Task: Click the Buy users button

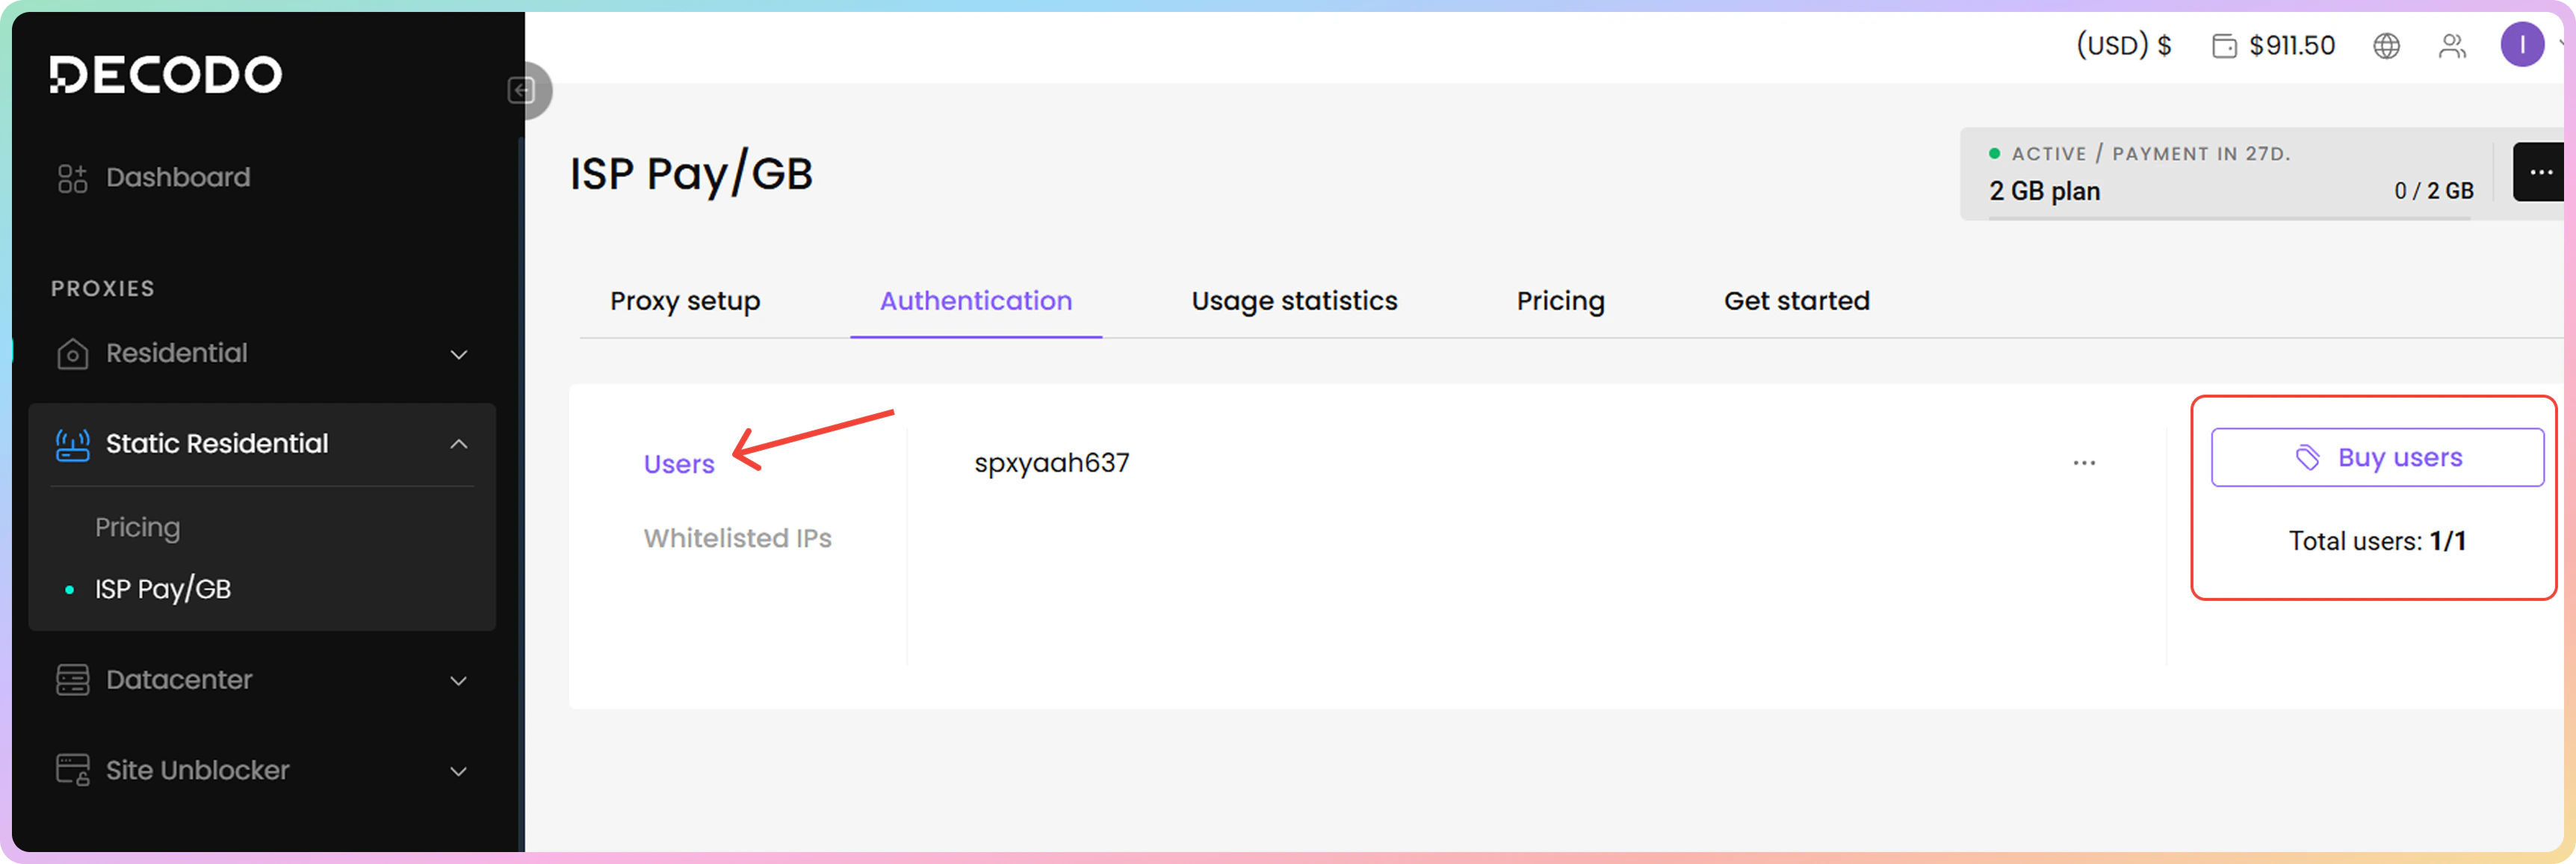Action: 2377,458
